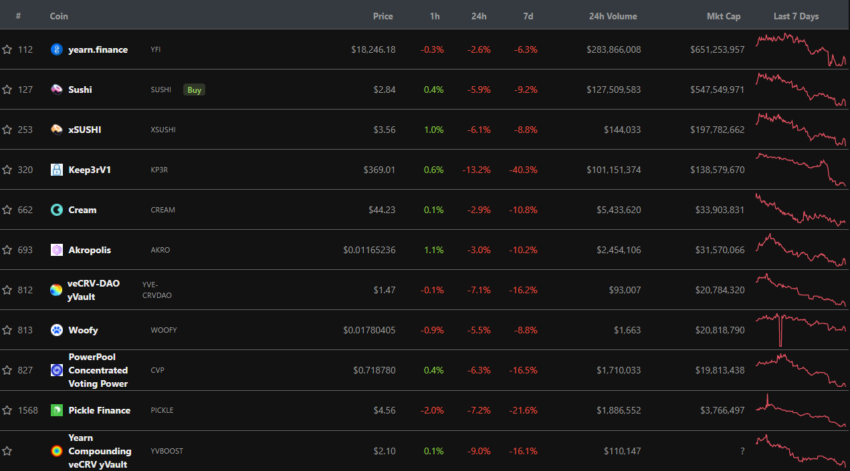Screen dimensions: 850x471
Task: Star the Sushi row as favorite
Action: pyautogui.click(x=7, y=89)
